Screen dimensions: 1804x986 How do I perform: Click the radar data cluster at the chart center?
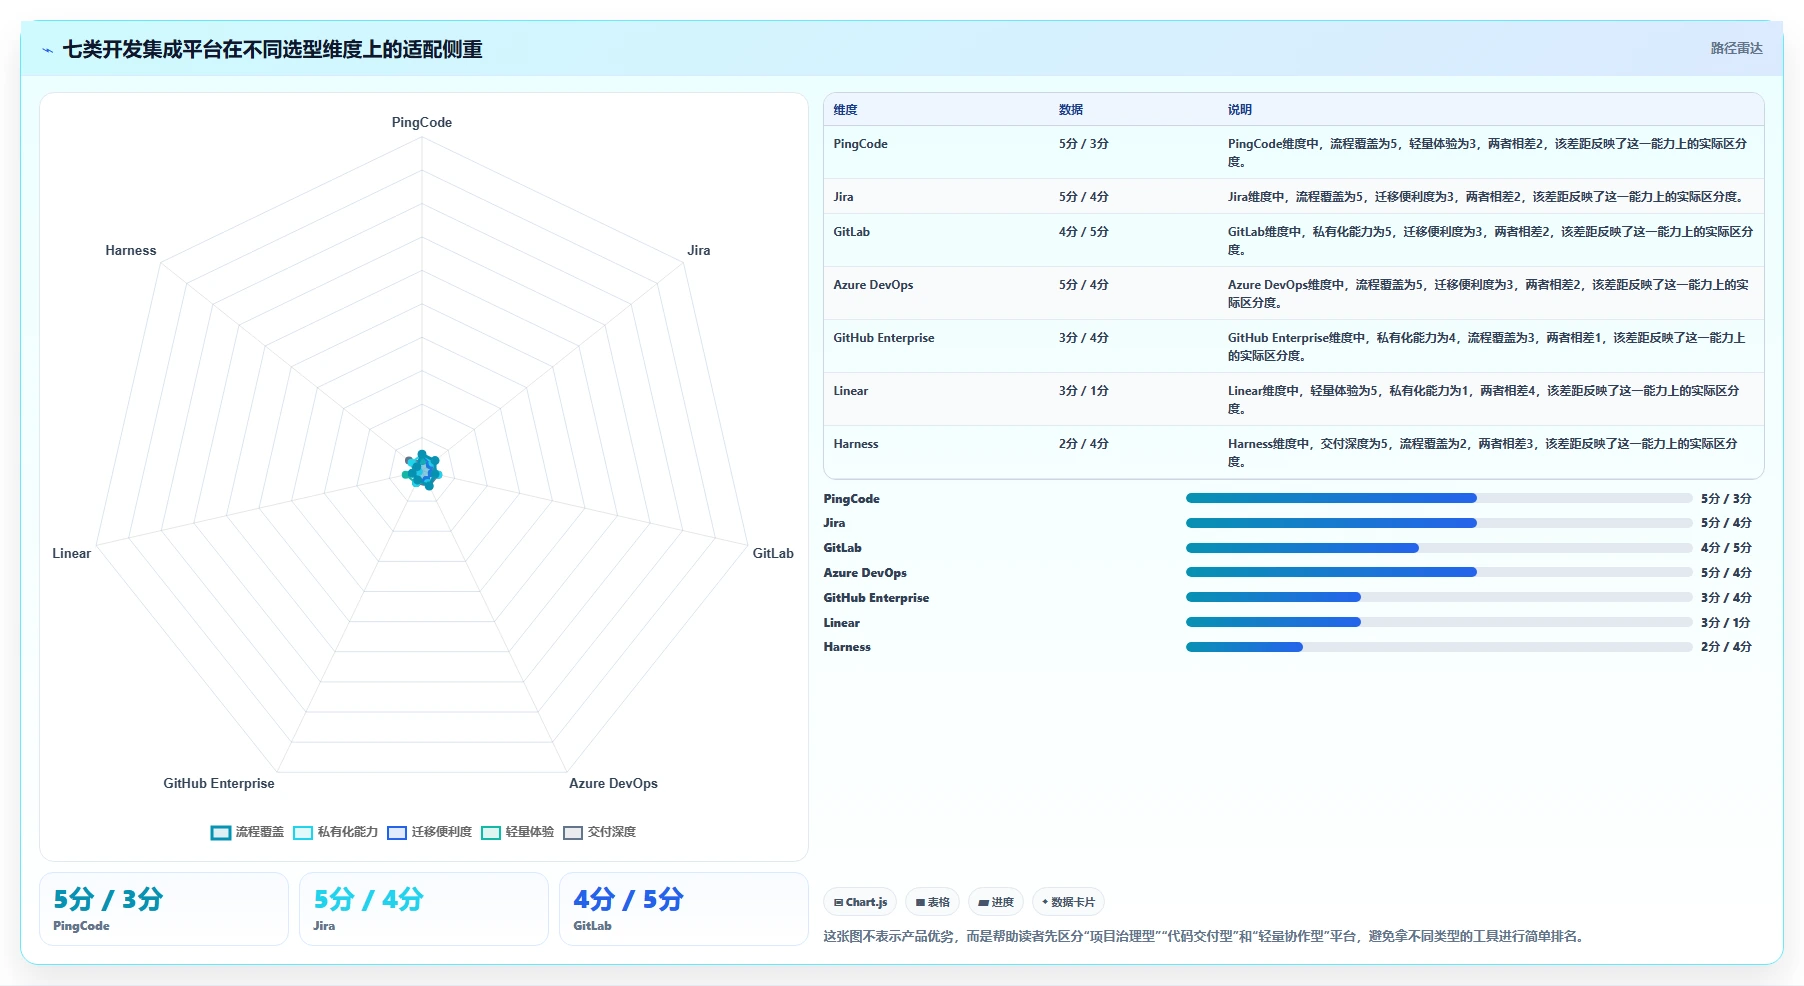click(x=422, y=470)
